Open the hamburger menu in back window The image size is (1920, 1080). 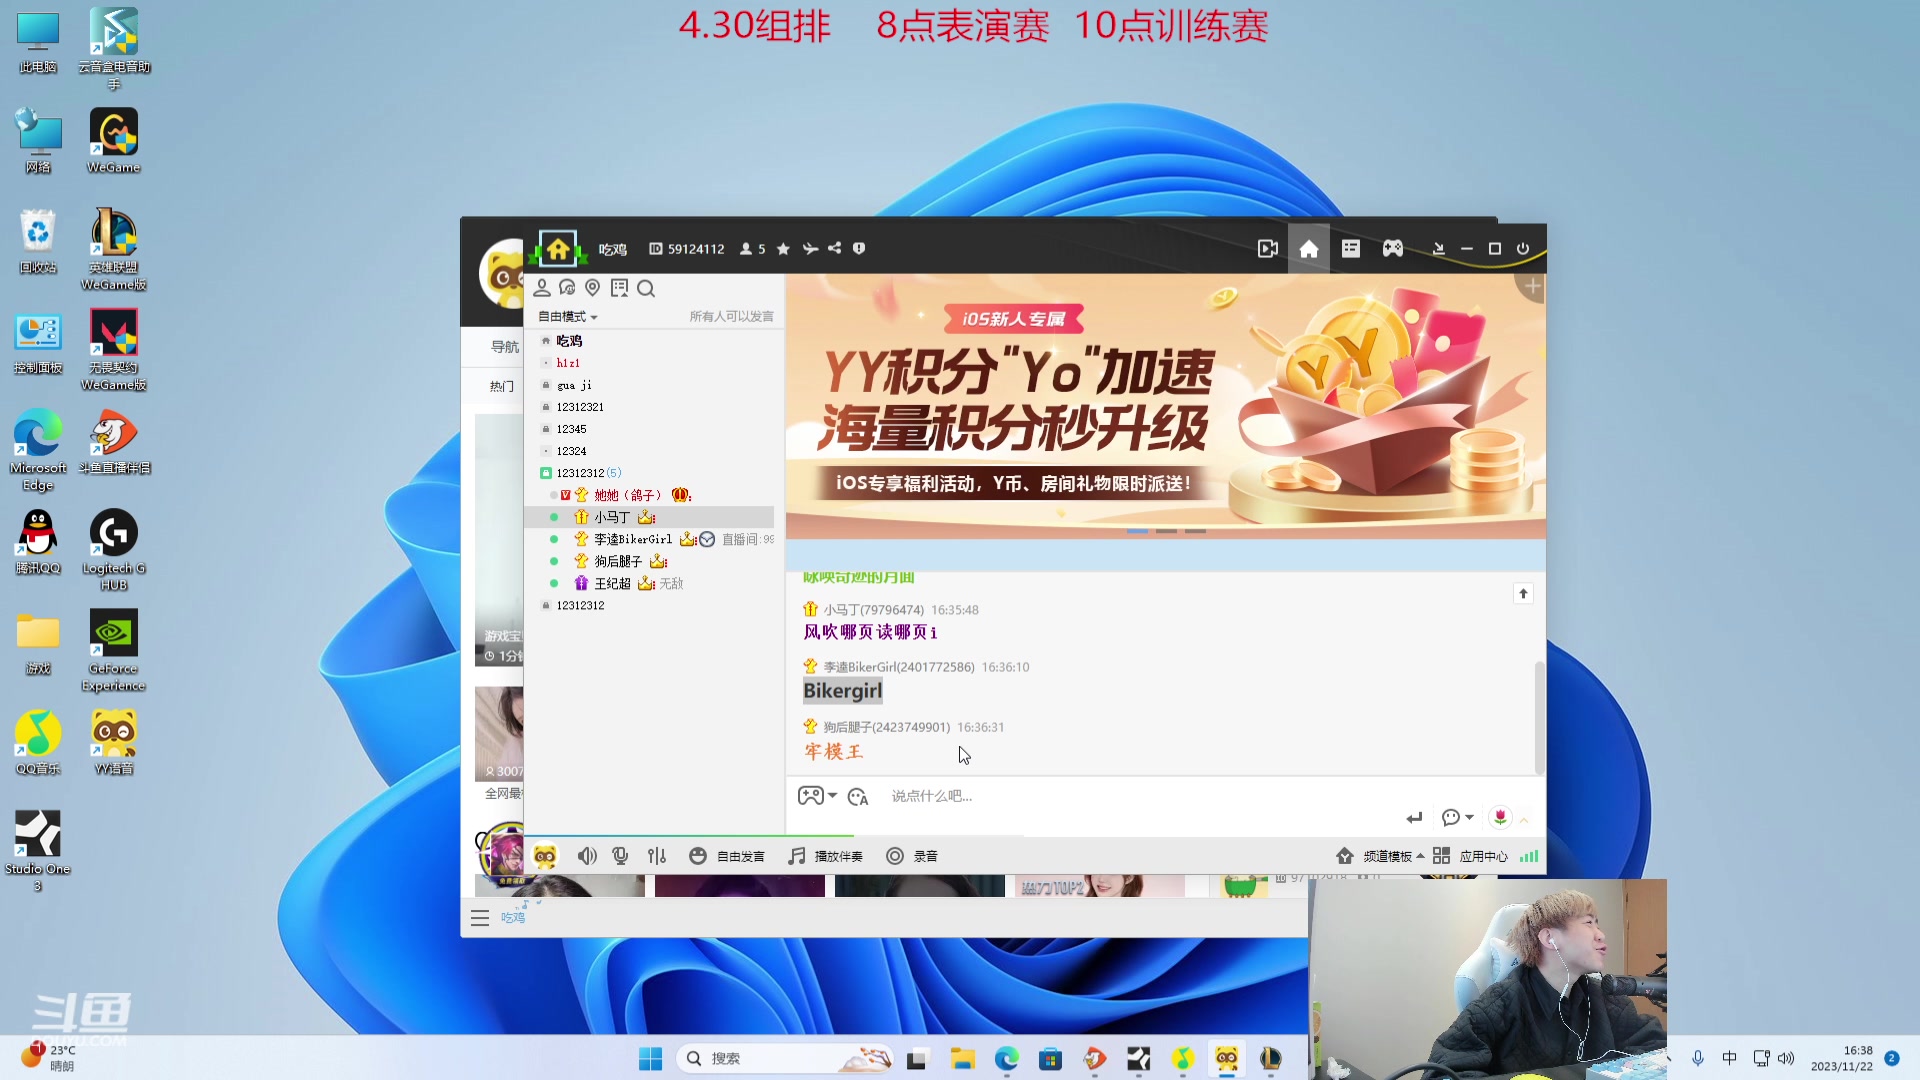pyautogui.click(x=480, y=918)
